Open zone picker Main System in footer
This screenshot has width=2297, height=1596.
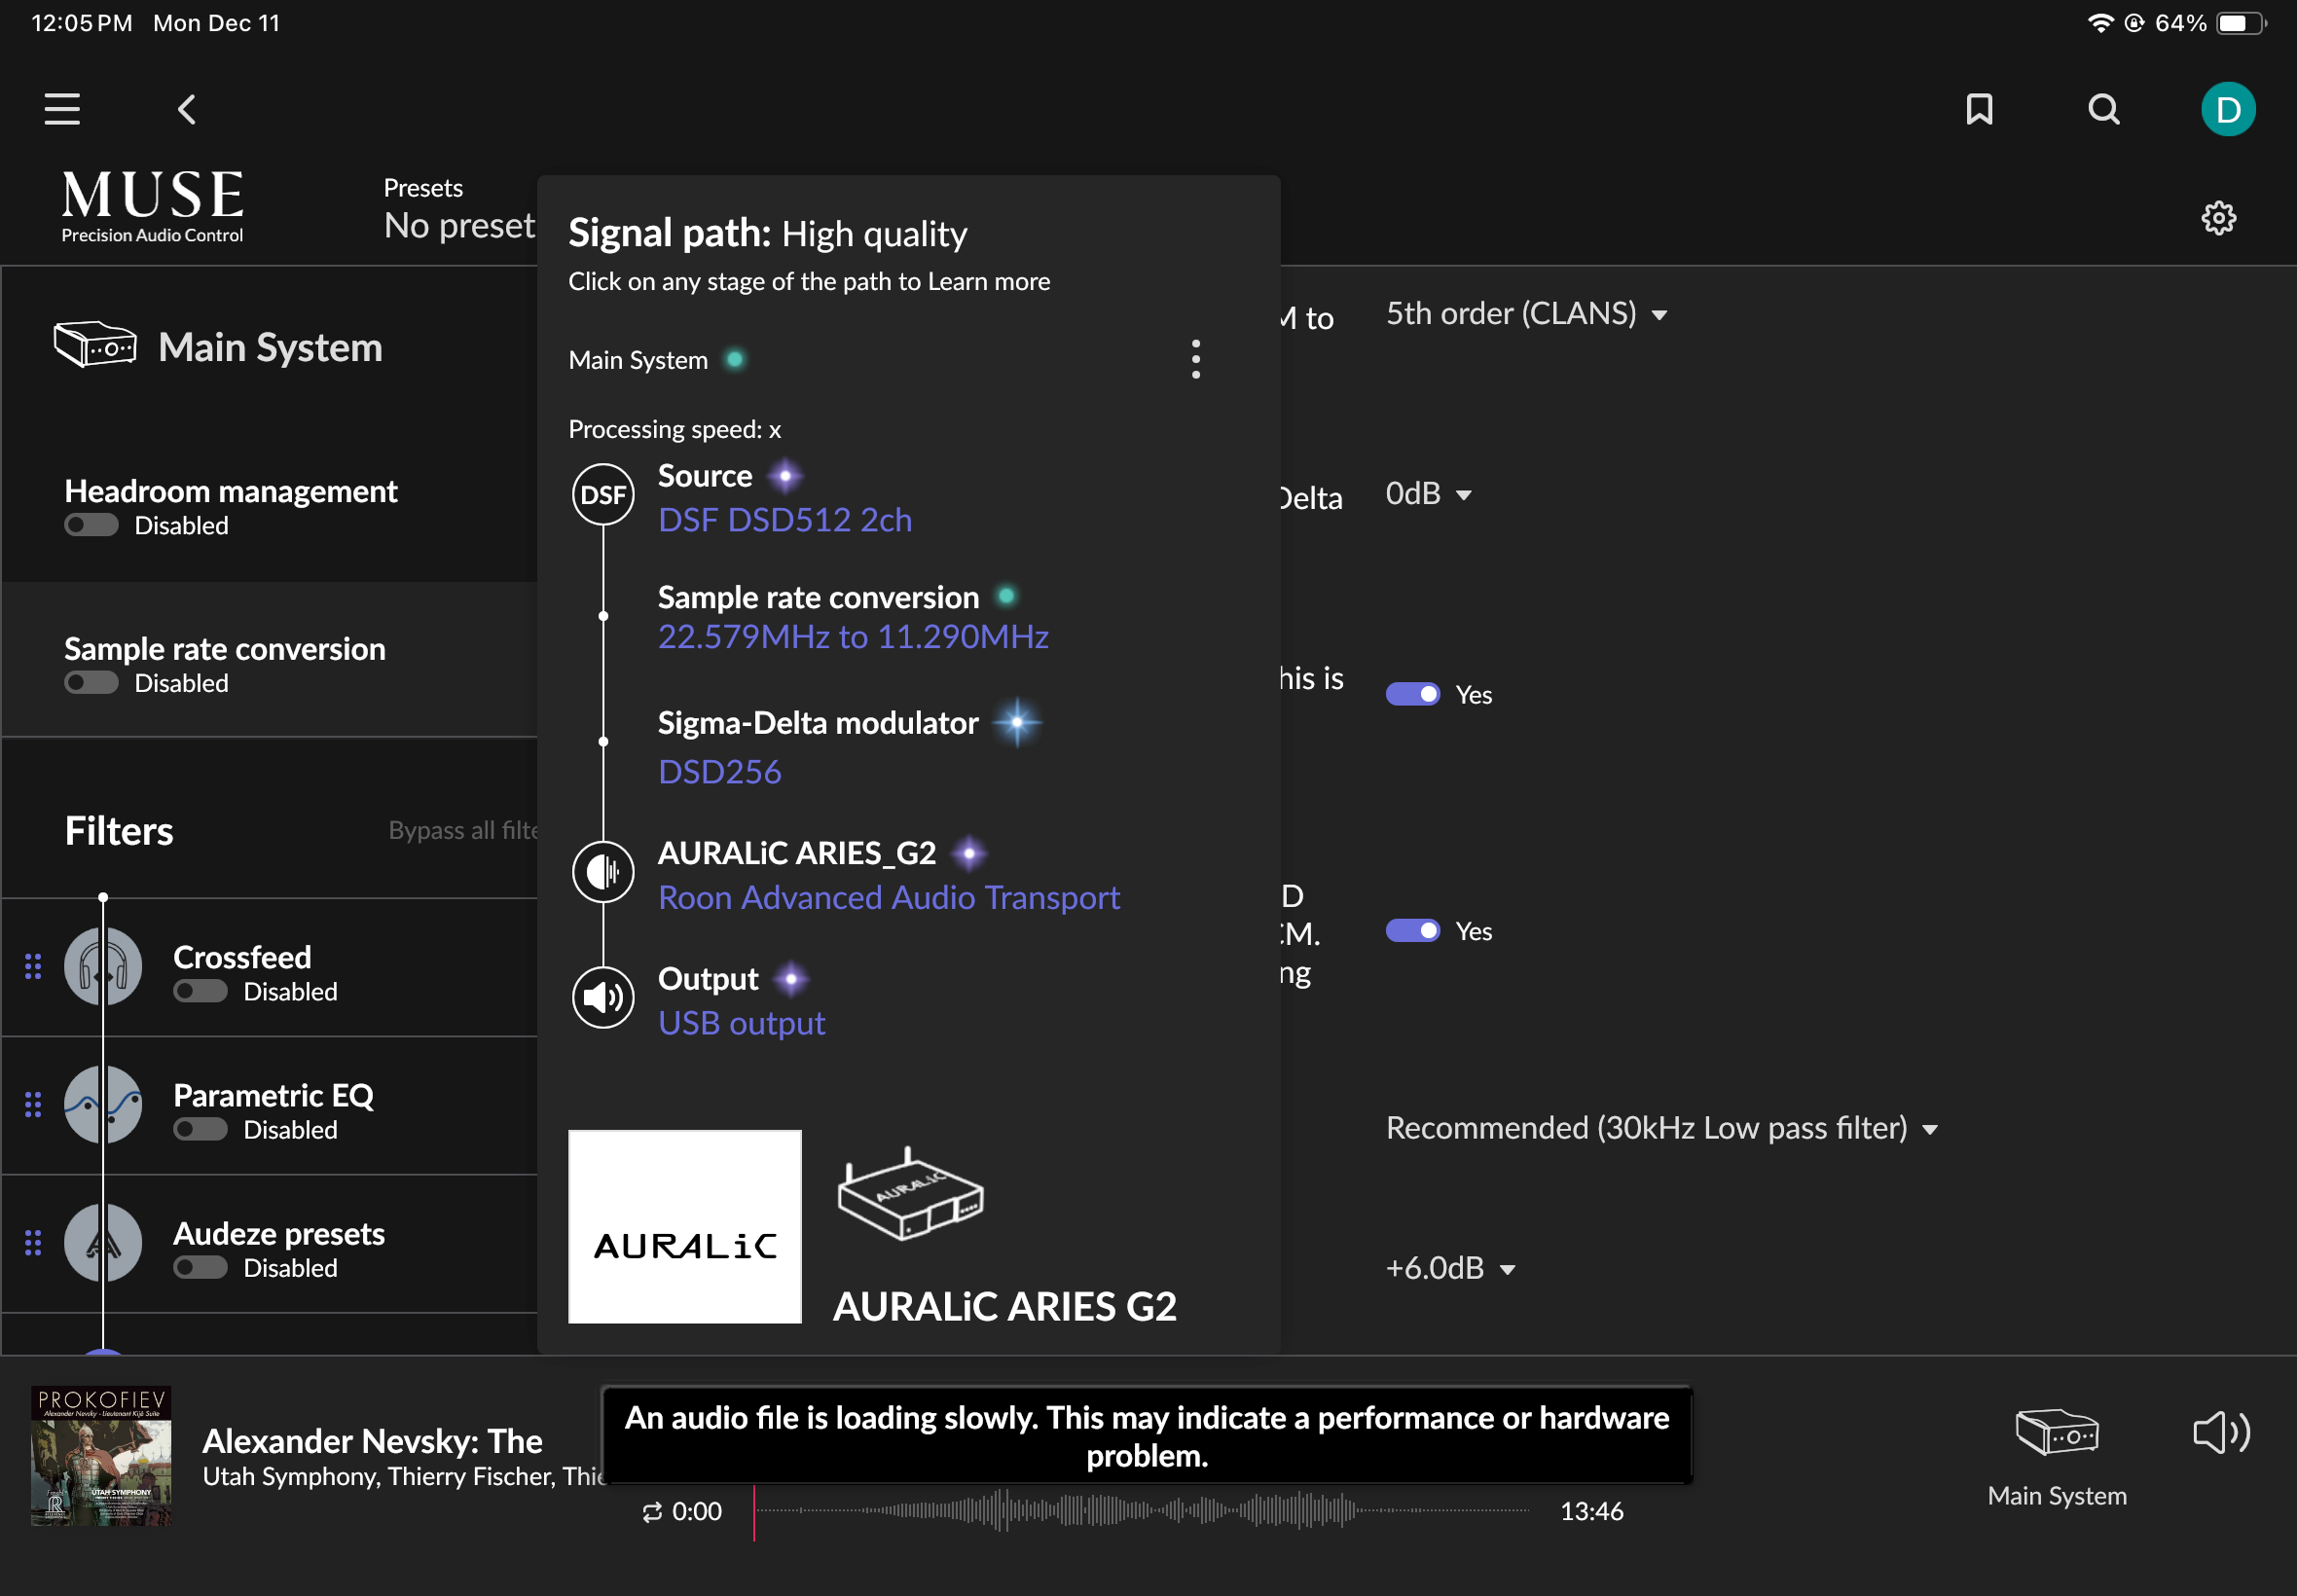pyautogui.click(x=2056, y=1458)
